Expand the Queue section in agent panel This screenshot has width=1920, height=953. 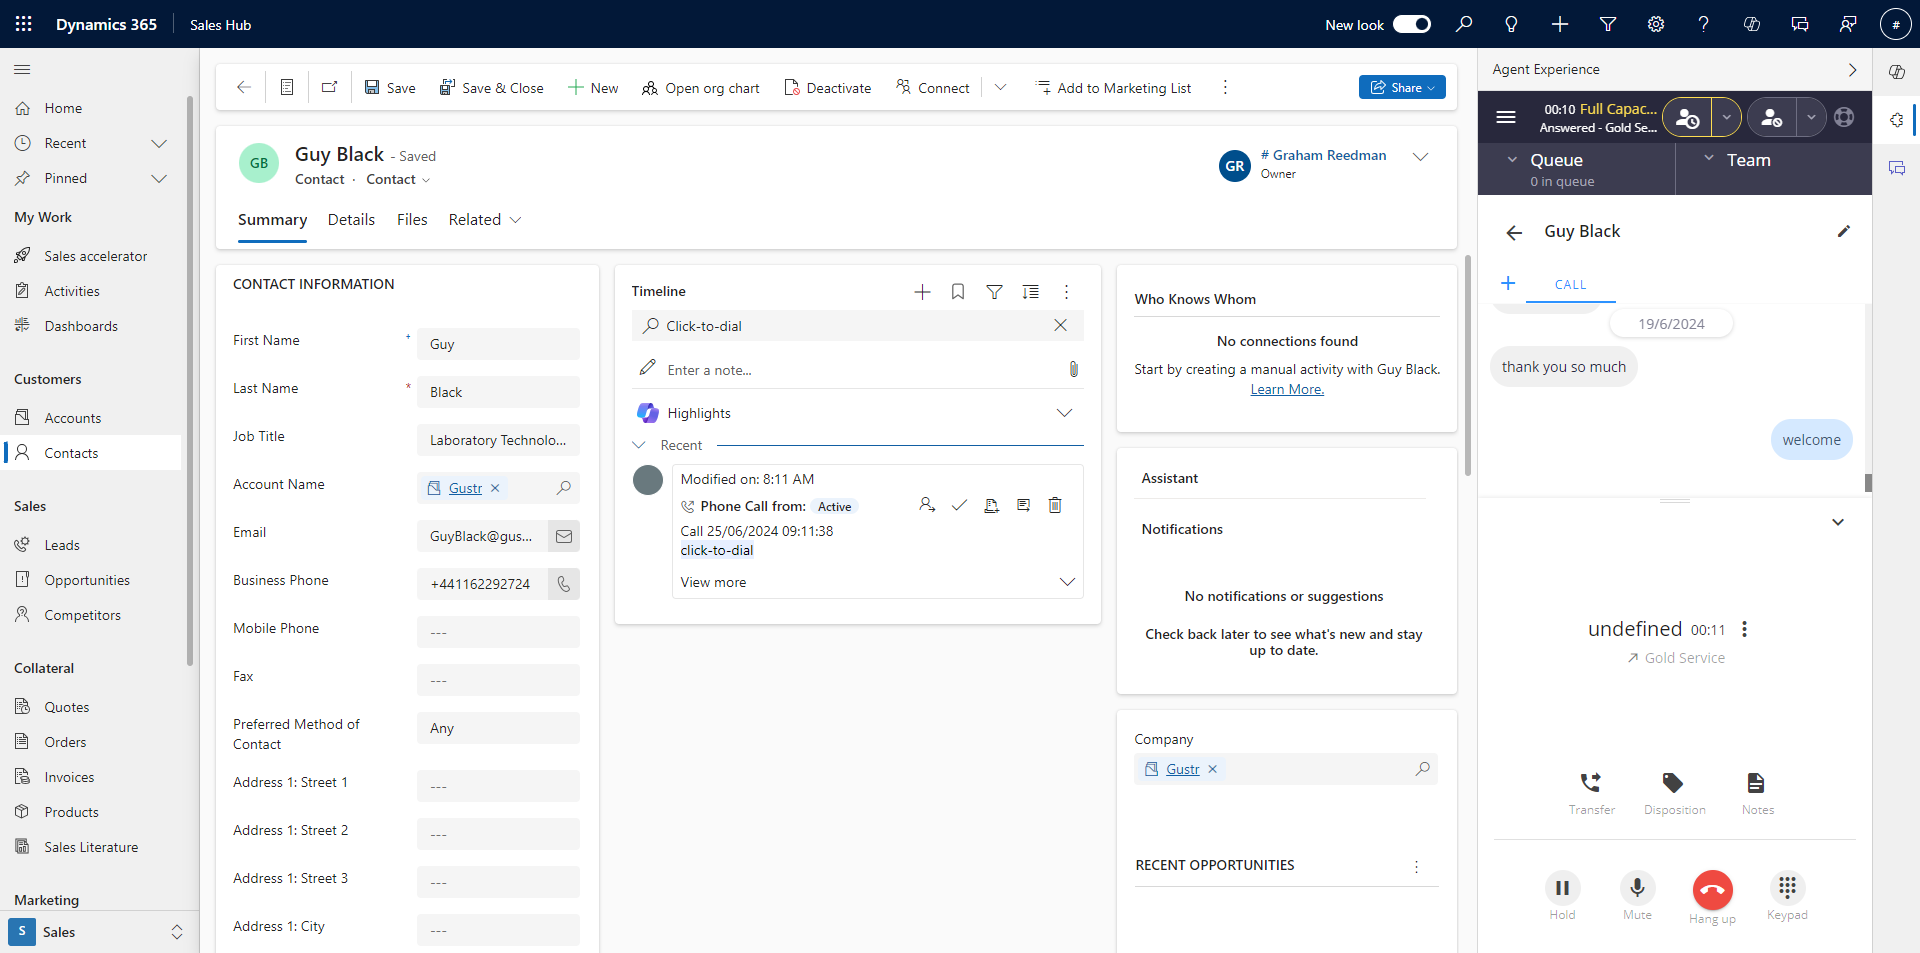coord(1512,160)
